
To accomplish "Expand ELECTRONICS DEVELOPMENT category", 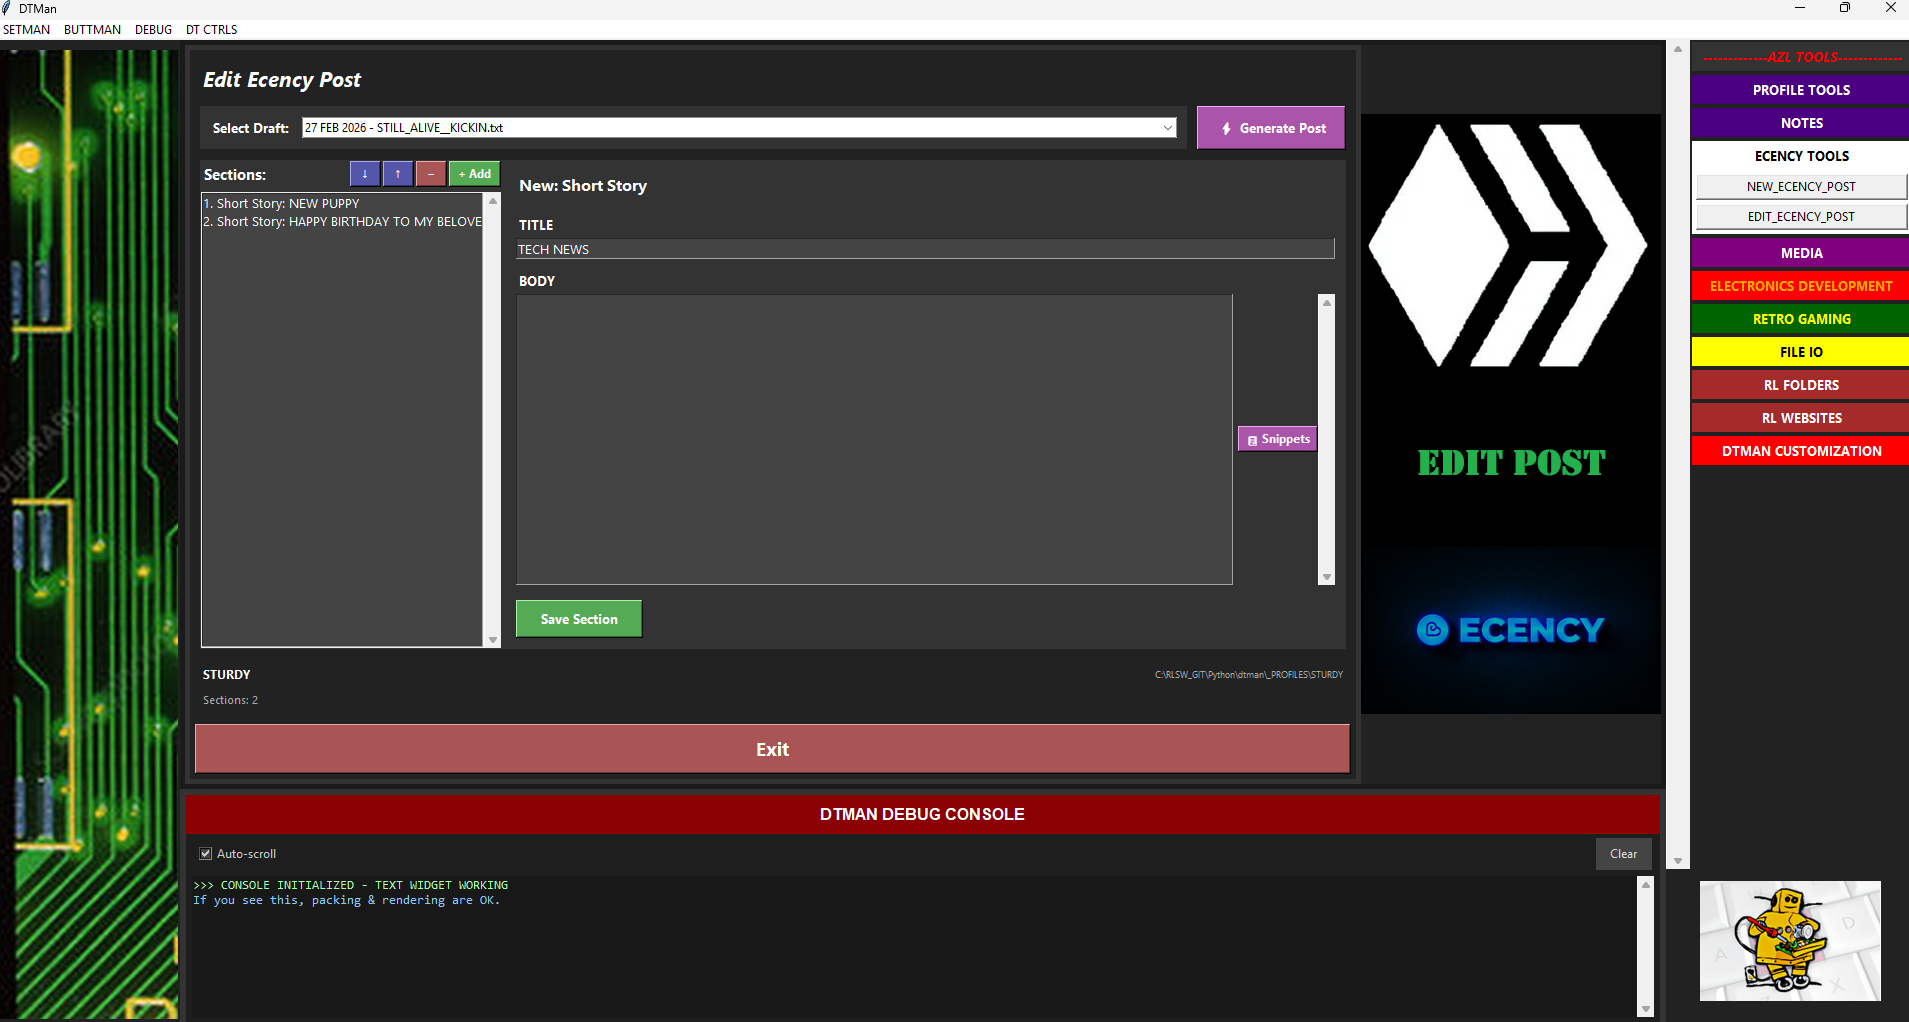I will [1801, 286].
